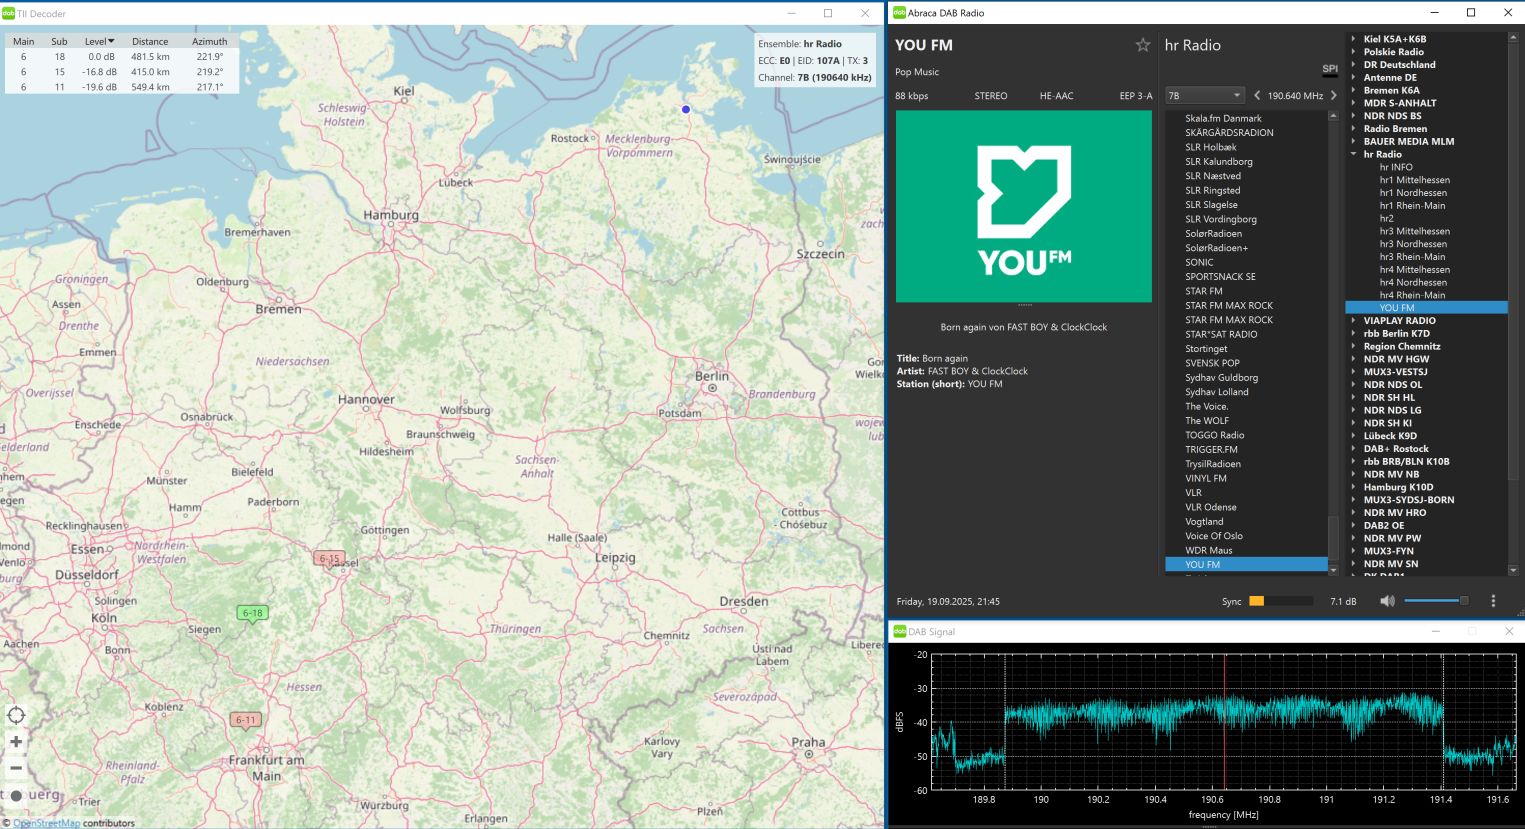This screenshot has width=1525, height=829.
Task: Center the map with the crosshair button
Action: click(x=16, y=715)
